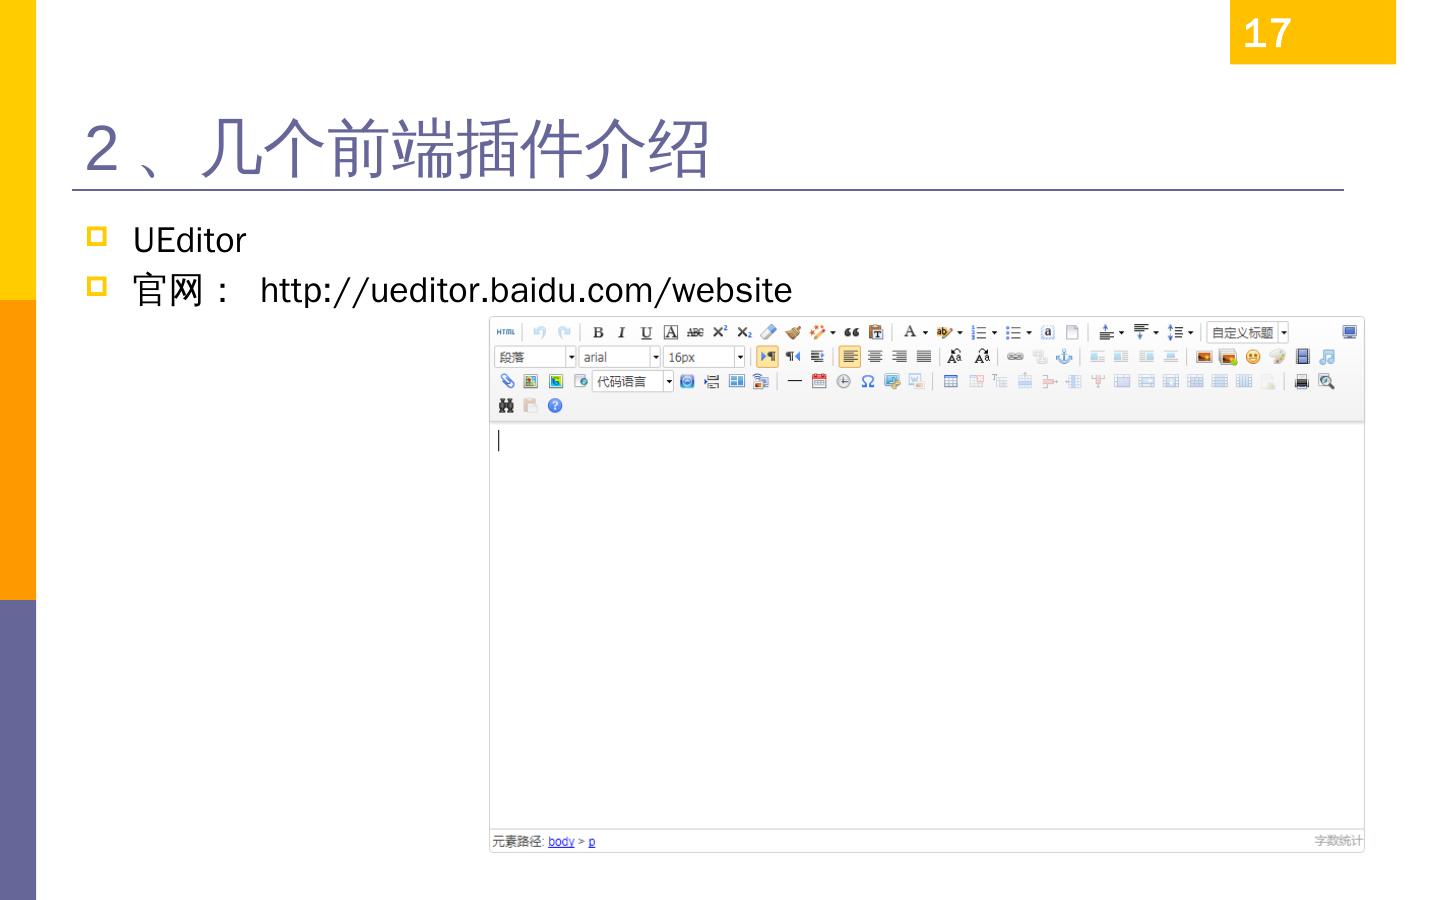Open help with the question mark icon
The image size is (1440, 900).
pyautogui.click(x=555, y=405)
